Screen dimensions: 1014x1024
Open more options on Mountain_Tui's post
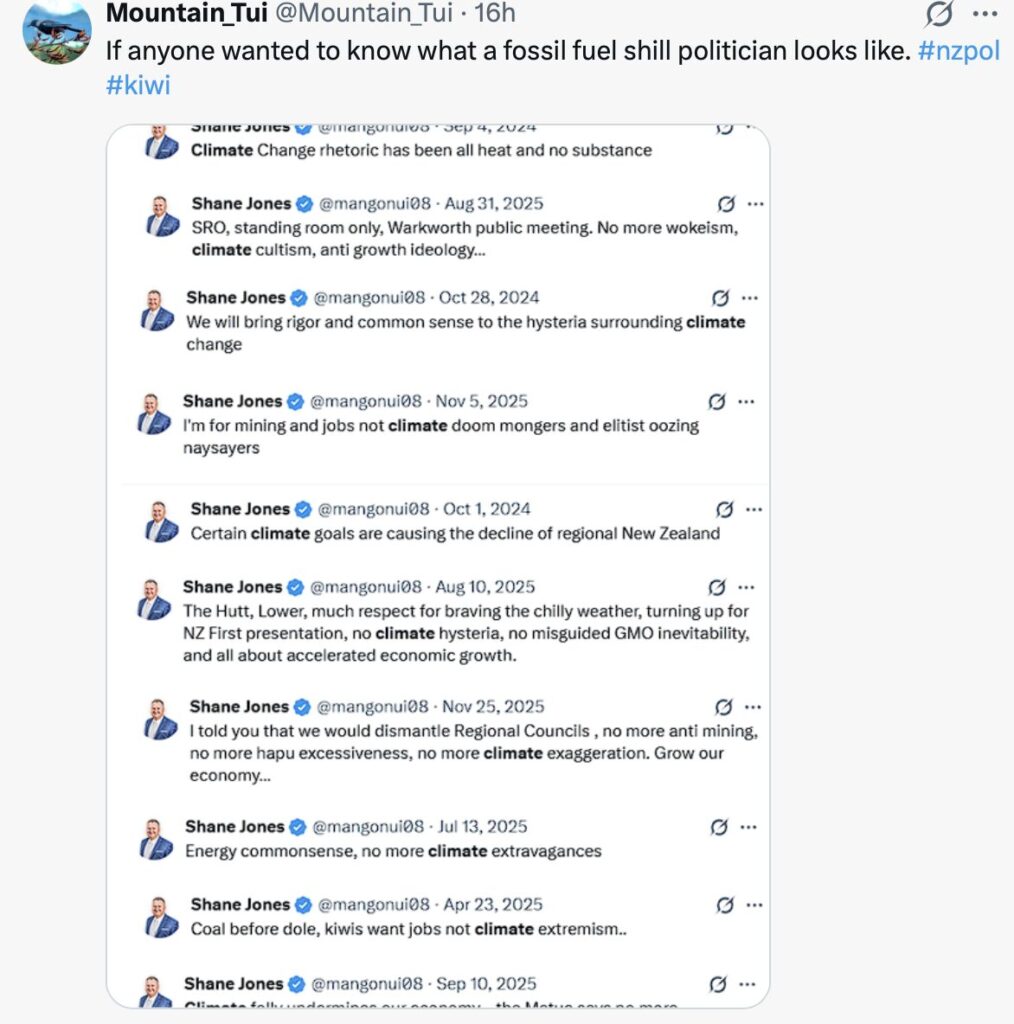tap(985, 14)
